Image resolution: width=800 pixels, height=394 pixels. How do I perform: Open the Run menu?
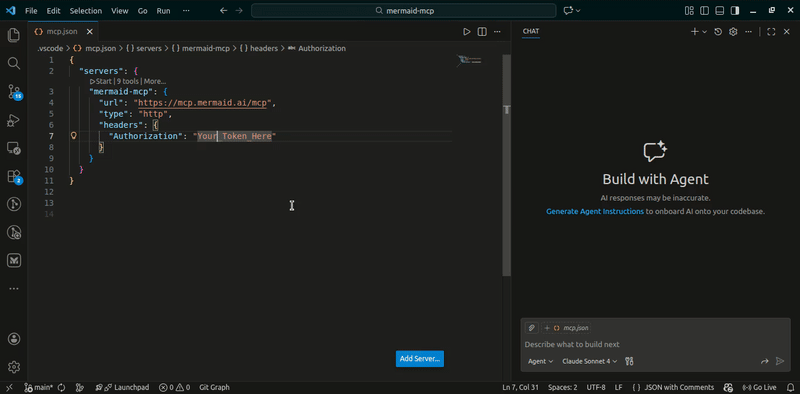coord(163,10)
